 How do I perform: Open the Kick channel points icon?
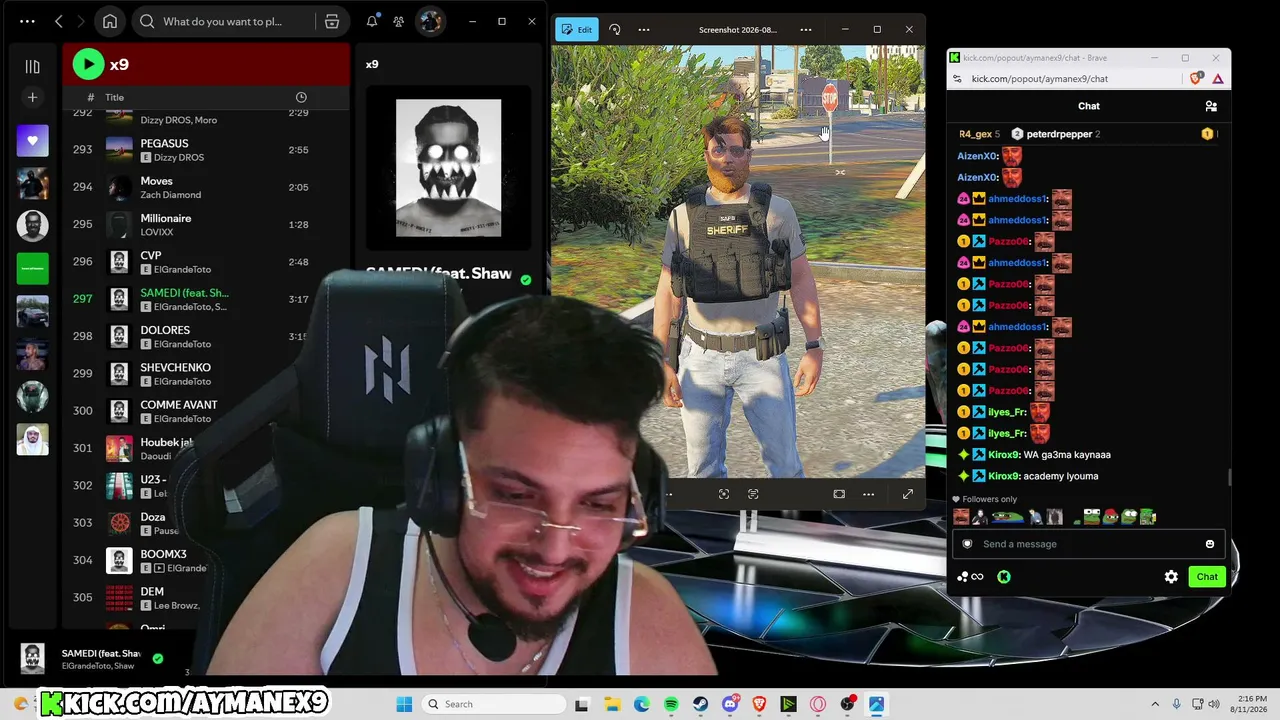tap(970, 577)
